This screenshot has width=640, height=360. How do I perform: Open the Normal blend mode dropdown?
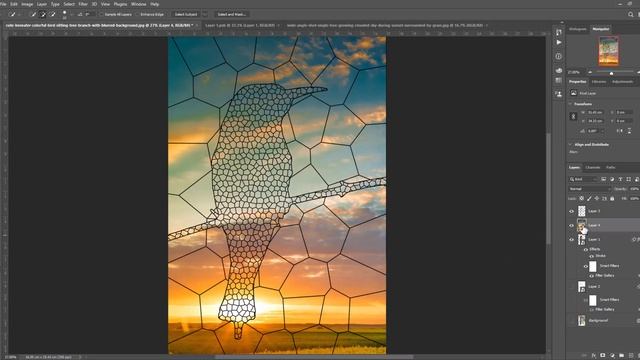coord(590,189)
